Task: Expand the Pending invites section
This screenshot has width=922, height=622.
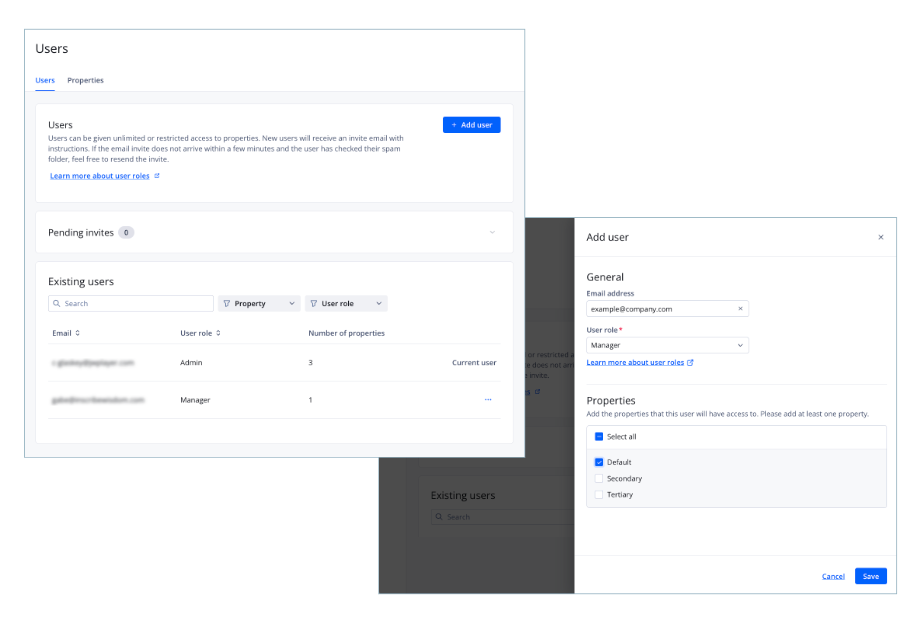Action: [491, 232]
